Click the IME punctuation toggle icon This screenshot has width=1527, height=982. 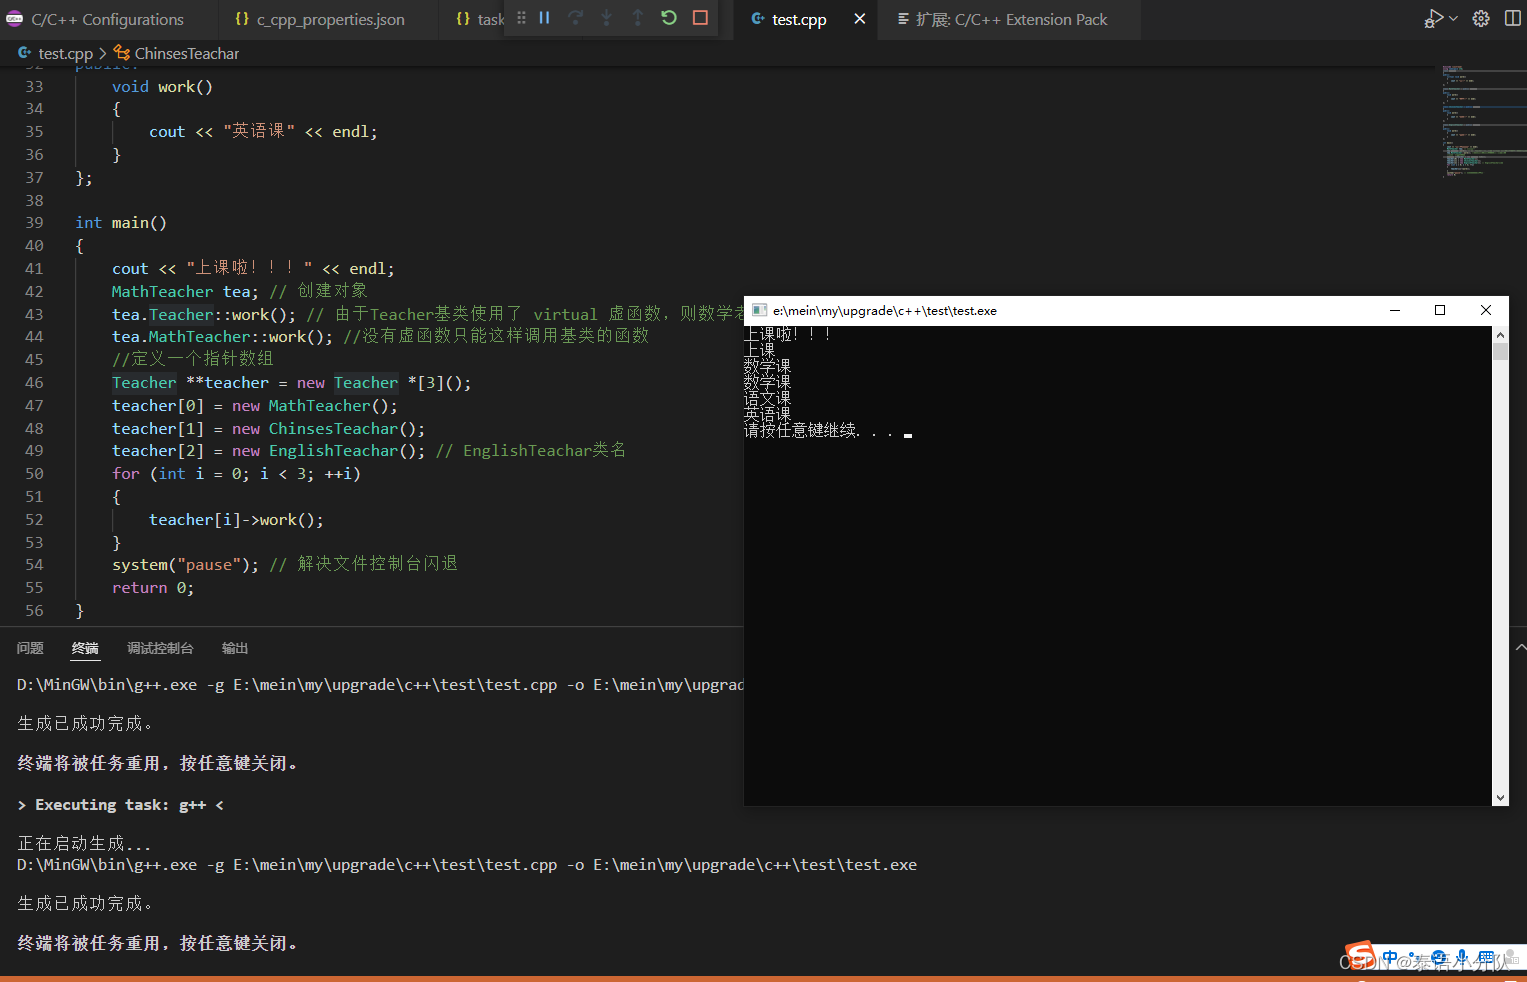[1413, 958]
